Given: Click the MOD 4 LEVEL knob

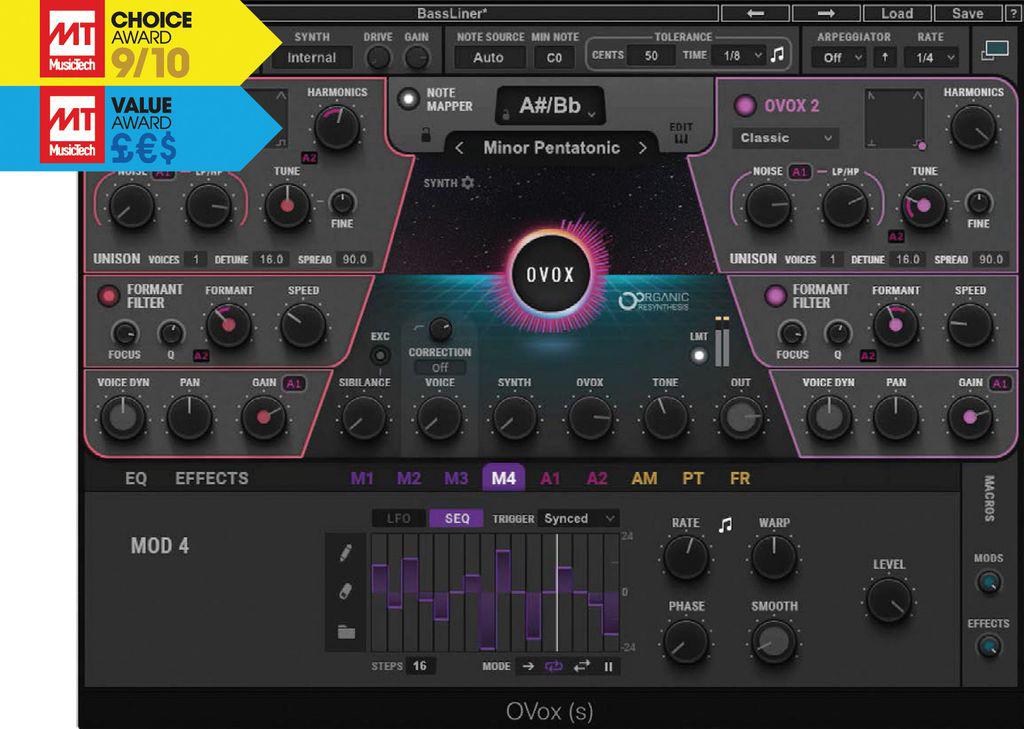Looking at the screenshot, I should click(889, 600).
